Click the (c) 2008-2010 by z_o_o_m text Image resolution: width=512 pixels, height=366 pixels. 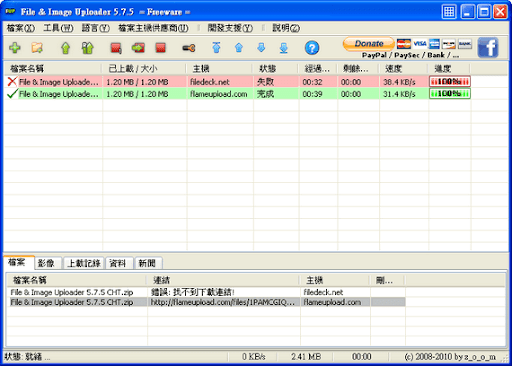(450, 357)
